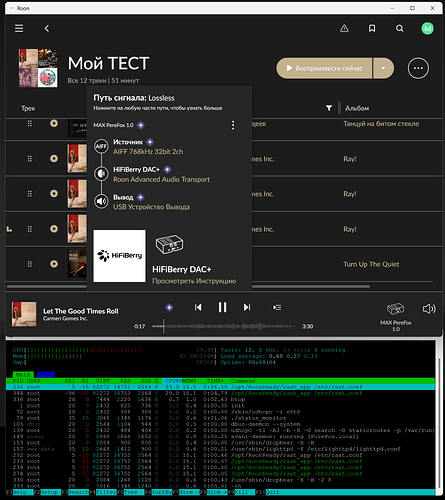Open the Просмотреть Инструкцию link
This screenshot has width=445, height=500.
(x=194, y=281)
